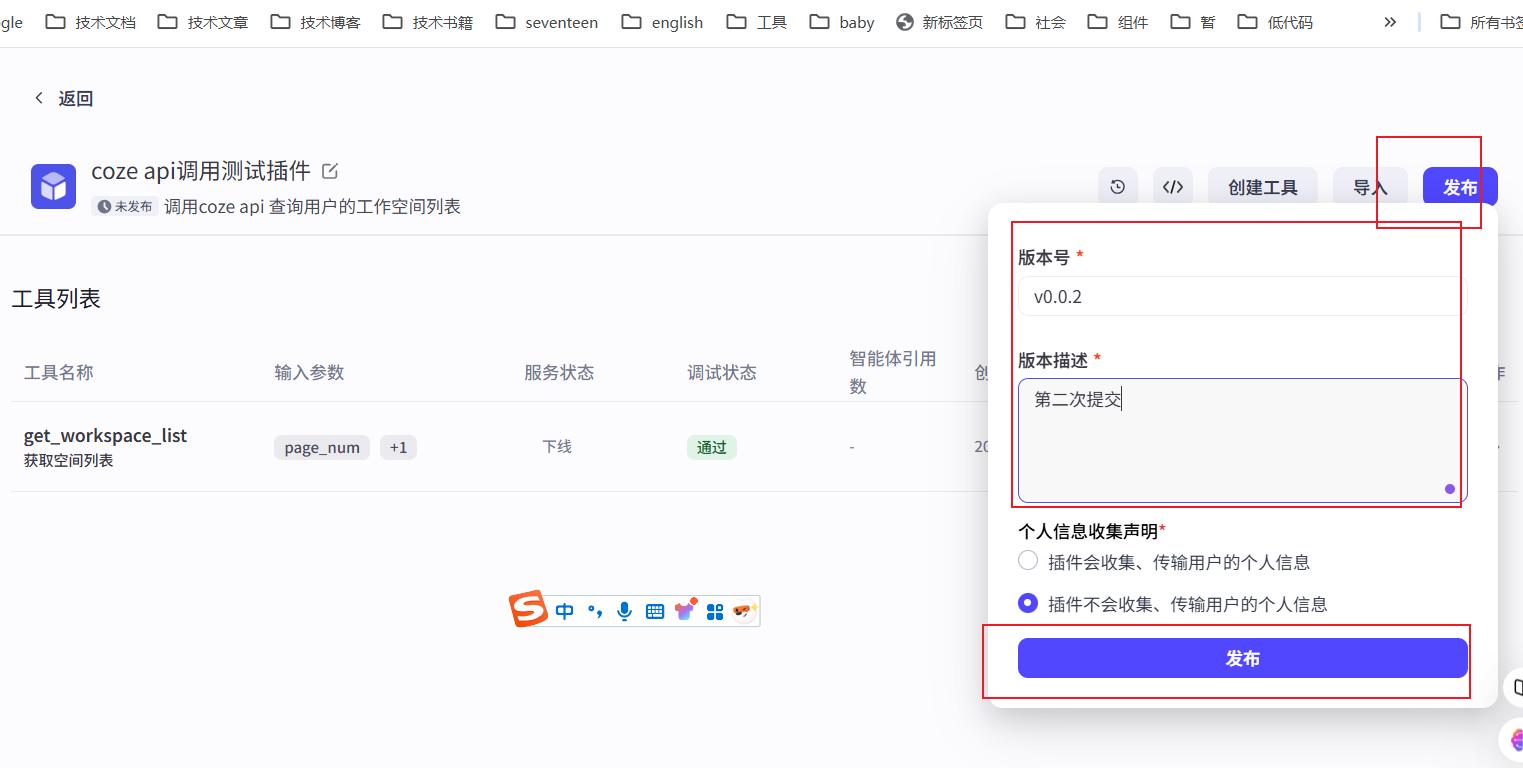
Task: Click the 导入 button
Action: (x=1370, y=187)
